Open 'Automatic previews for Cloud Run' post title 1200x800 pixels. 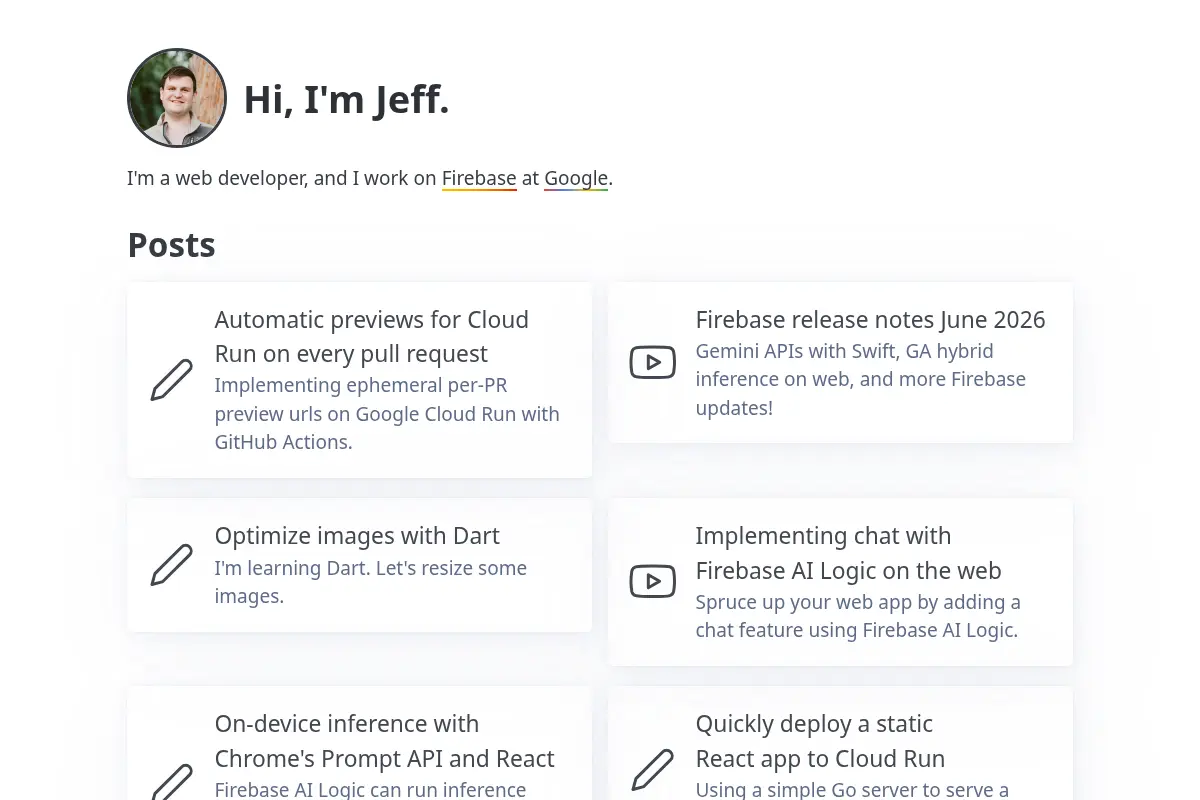(372, 337)
